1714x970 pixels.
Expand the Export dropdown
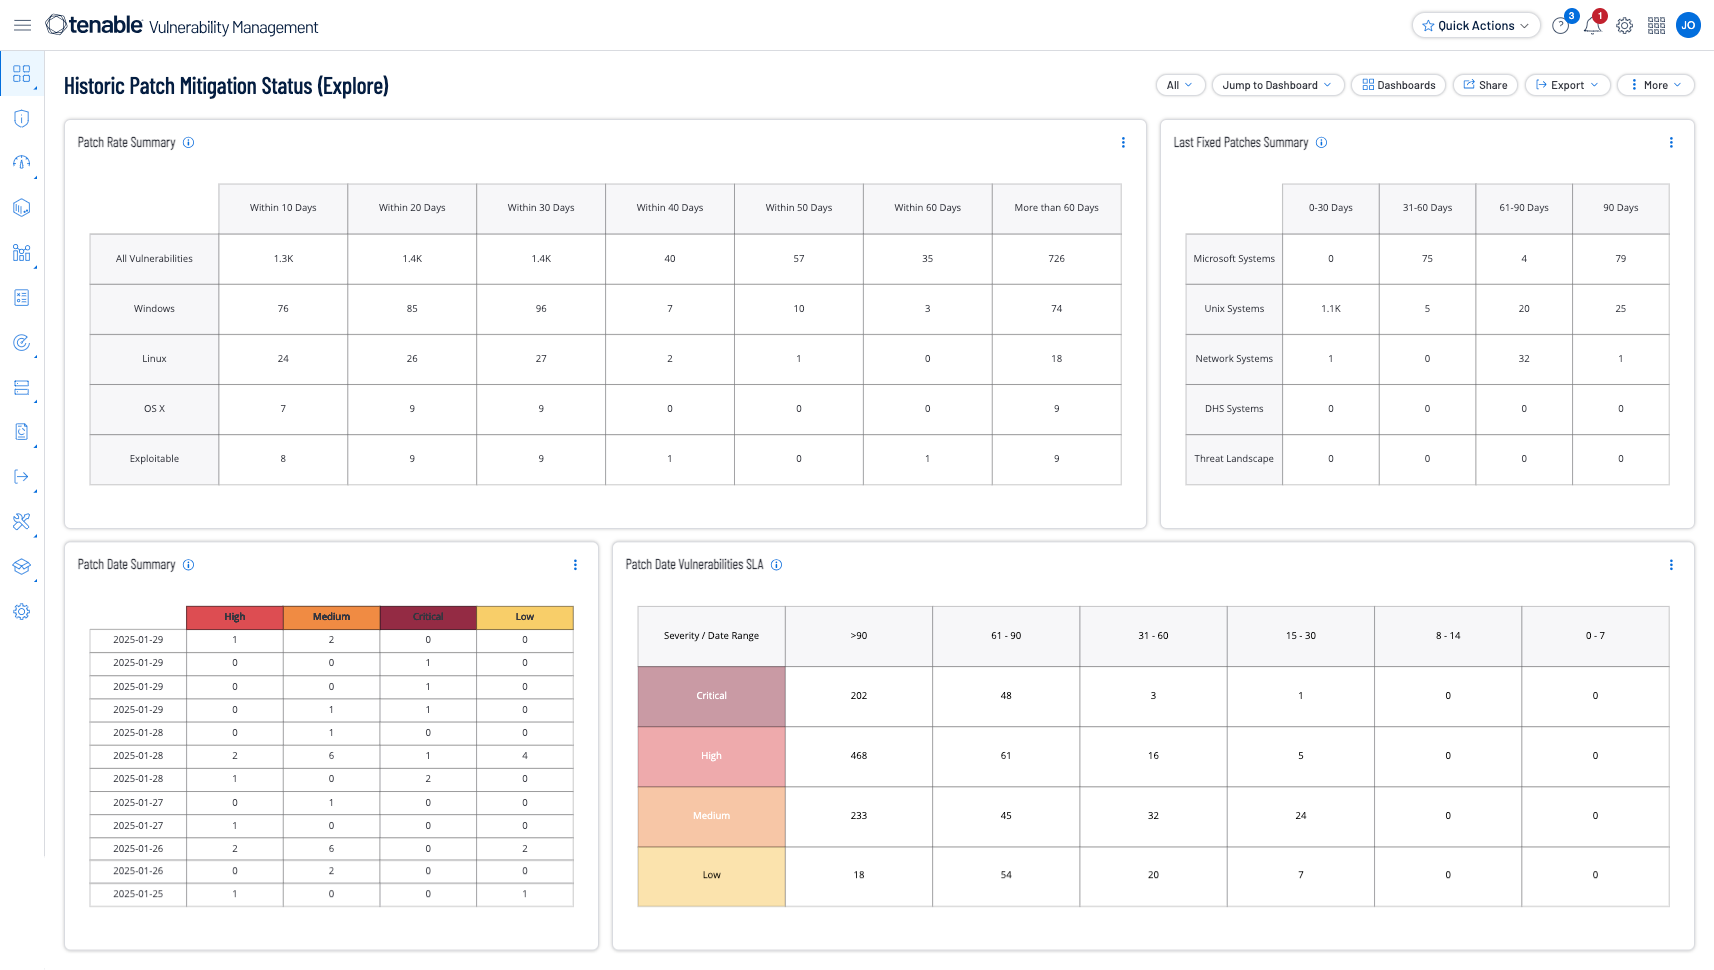pos(1567,85)
